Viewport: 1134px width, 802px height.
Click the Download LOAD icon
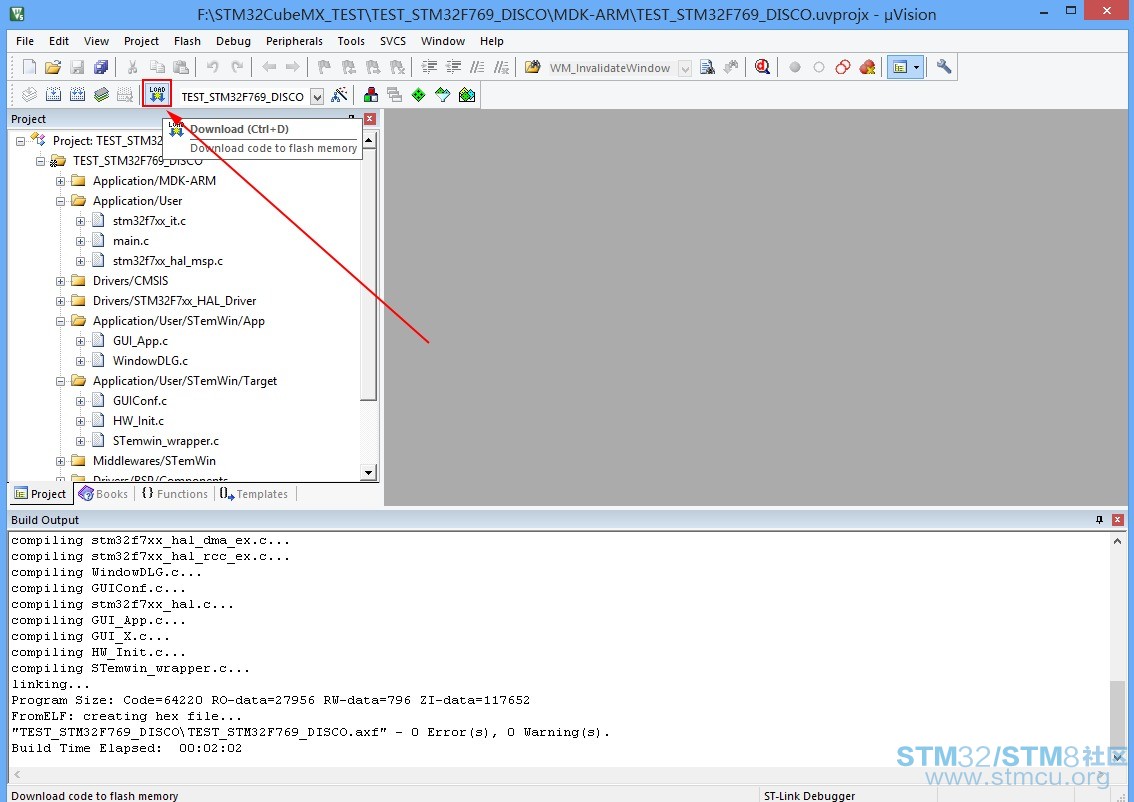(x=157, y=94)
